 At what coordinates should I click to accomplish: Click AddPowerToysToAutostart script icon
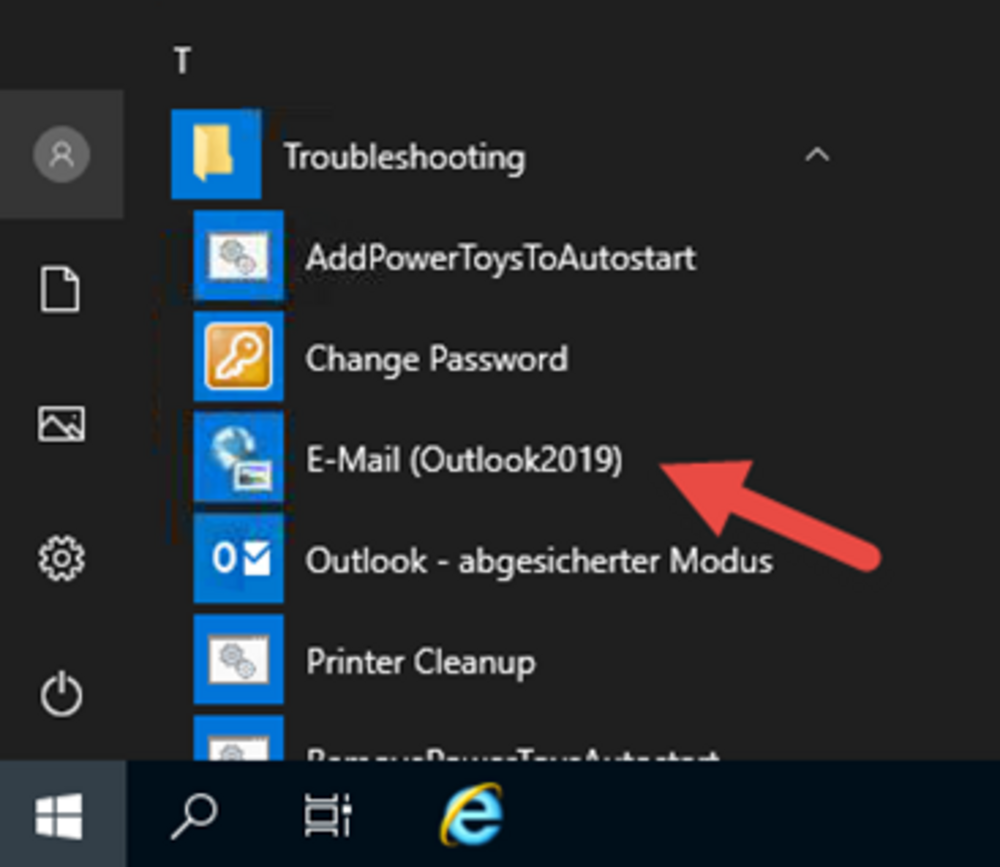coord(239,255)
